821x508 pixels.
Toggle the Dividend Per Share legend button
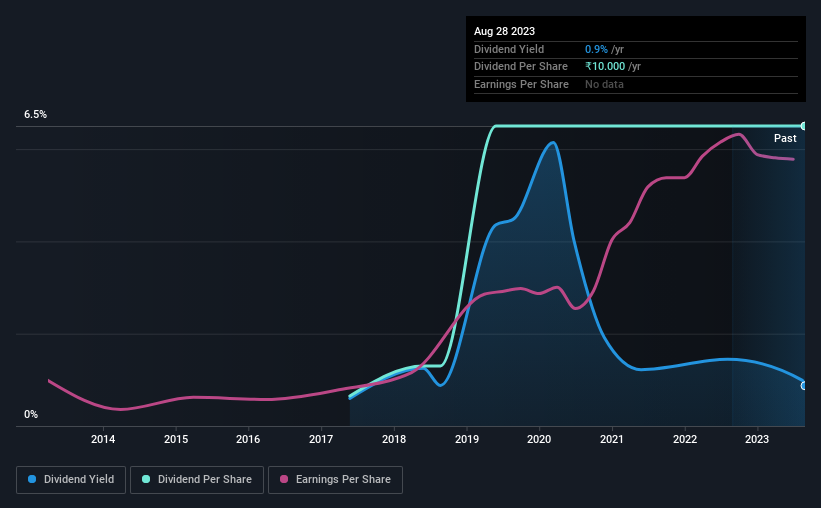point(197,480)
